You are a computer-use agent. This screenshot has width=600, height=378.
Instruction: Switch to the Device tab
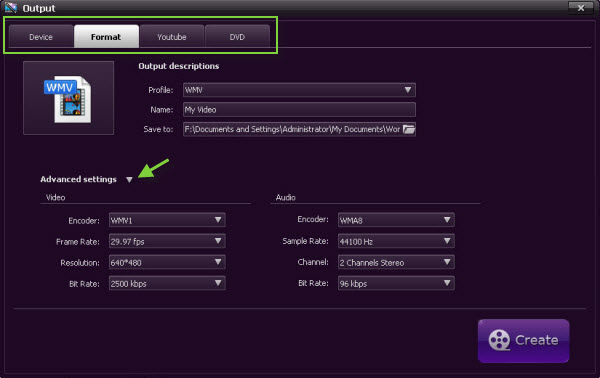coord(41,37)
